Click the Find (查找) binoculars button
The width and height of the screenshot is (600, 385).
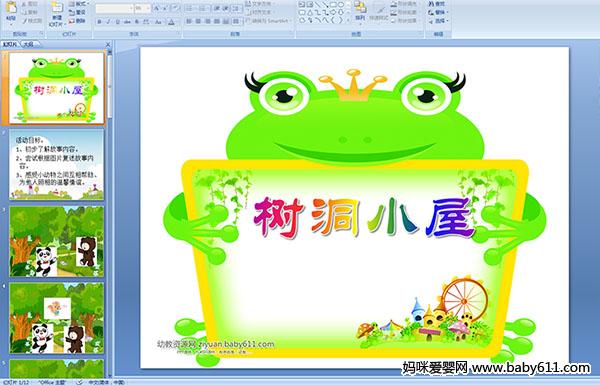[x=437, y=4]
